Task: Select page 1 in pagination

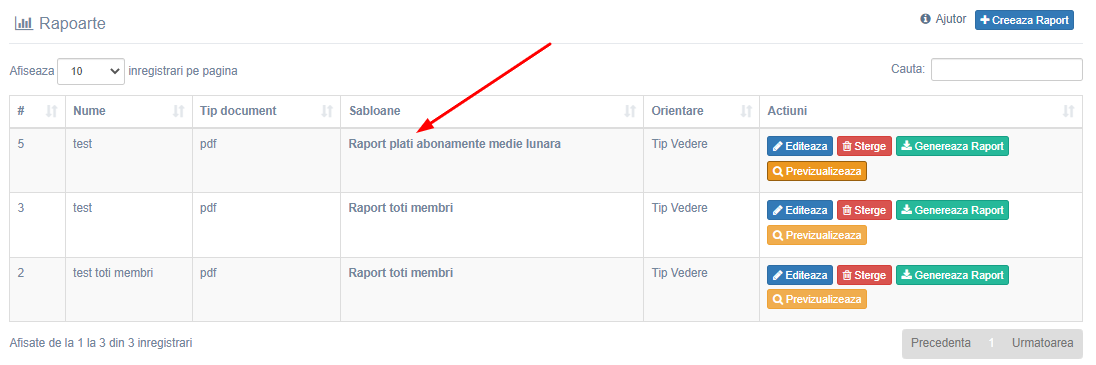Action: pos(991,343)
